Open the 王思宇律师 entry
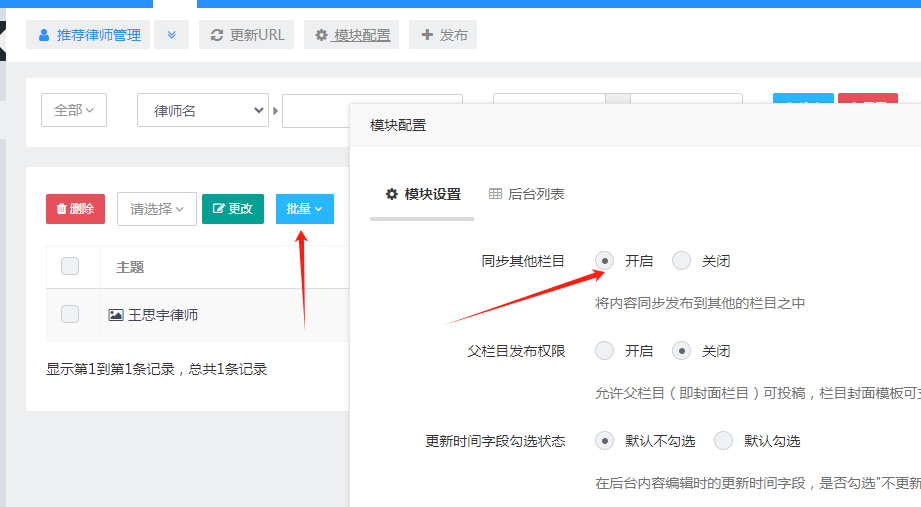Image resolution: width=921 pixels, height=507 pixels. tap(163, 315)
